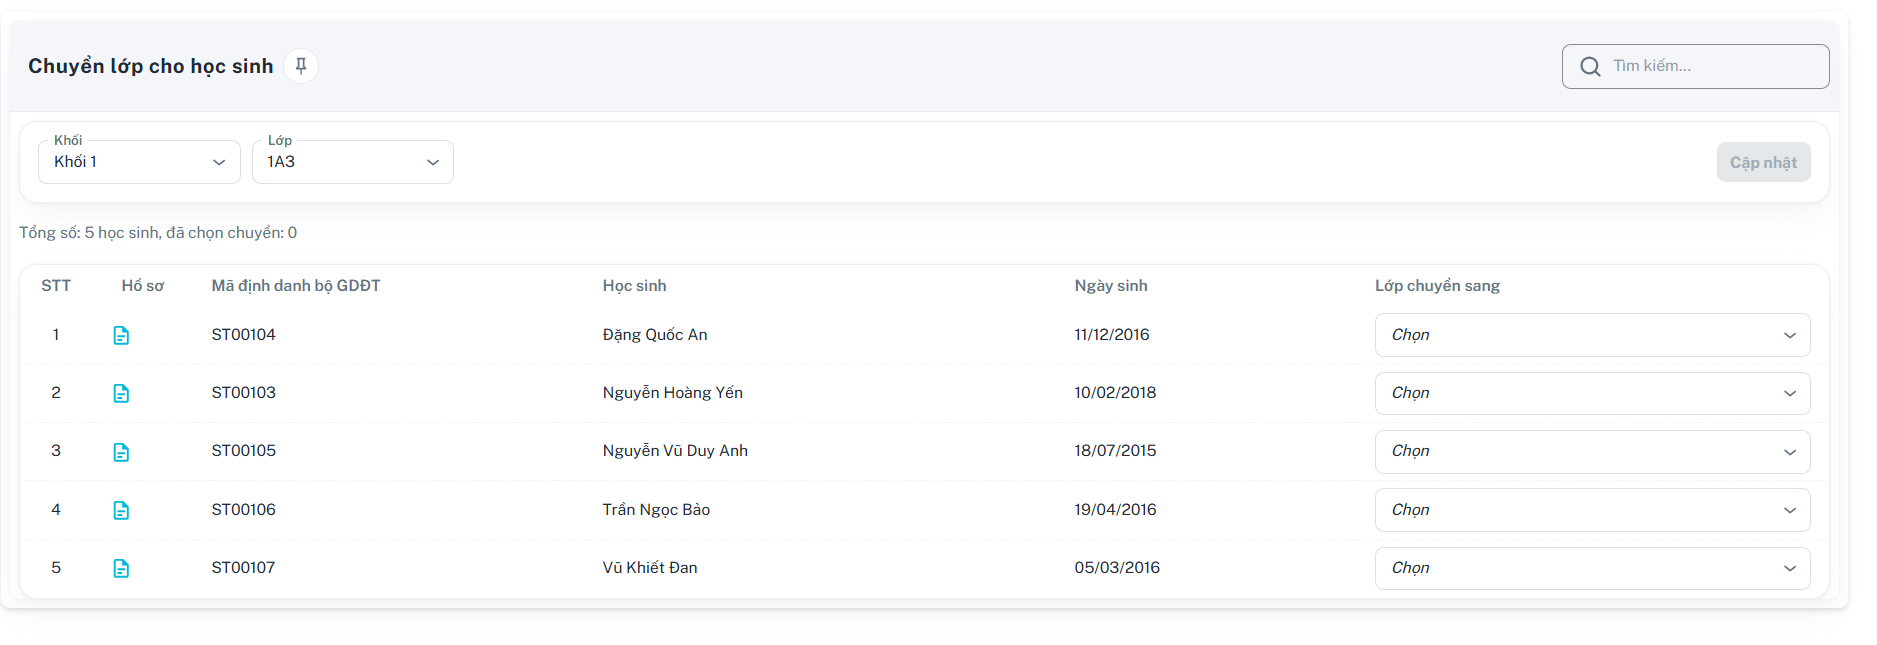
Task: Select the student code ST00106
Action: coord(243,510)
